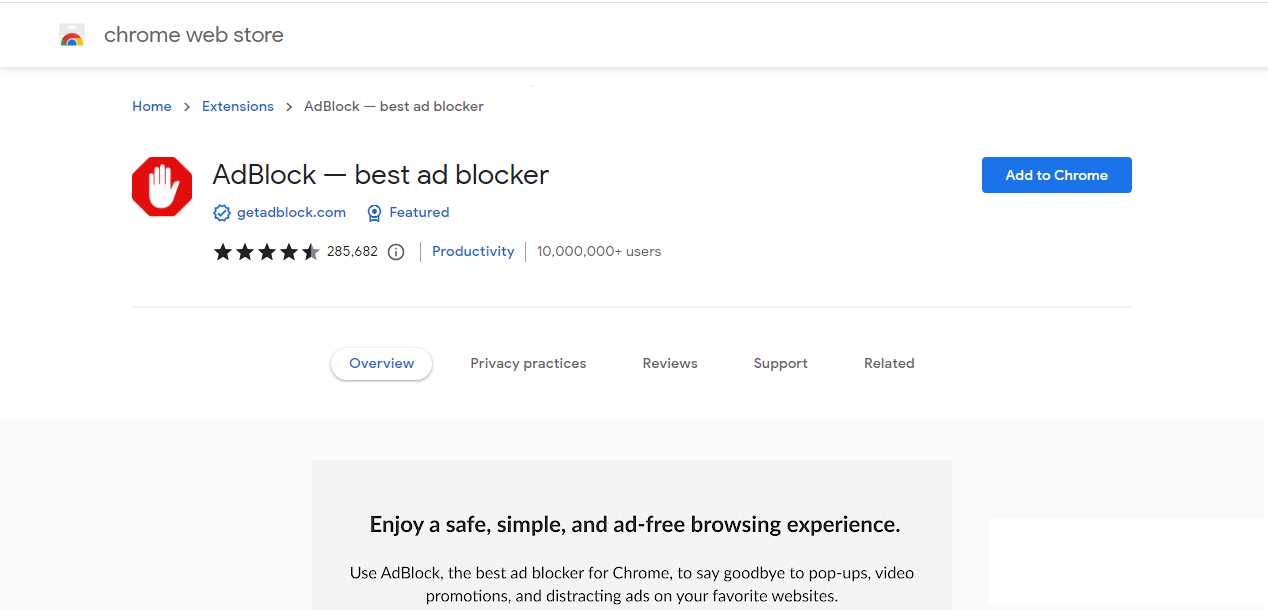Open the Reviews tab

pos(670,364)
